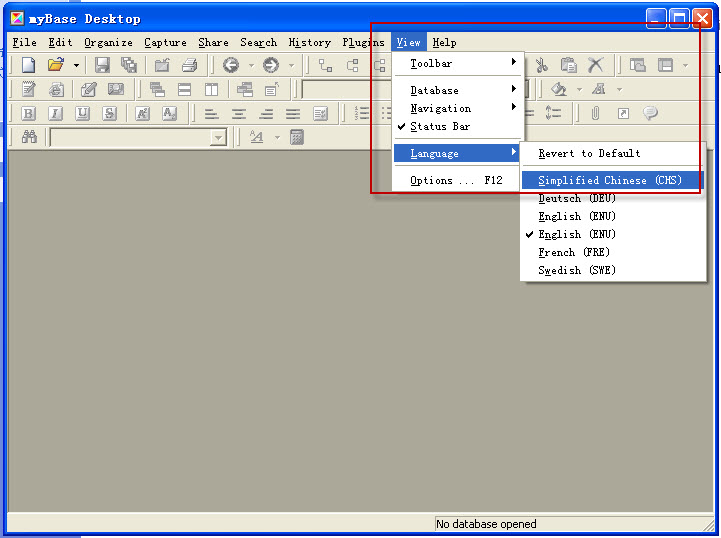Screen dimensions: 721x538
Task: Open the back button history dropdown arrow
Action: [251, 65]
